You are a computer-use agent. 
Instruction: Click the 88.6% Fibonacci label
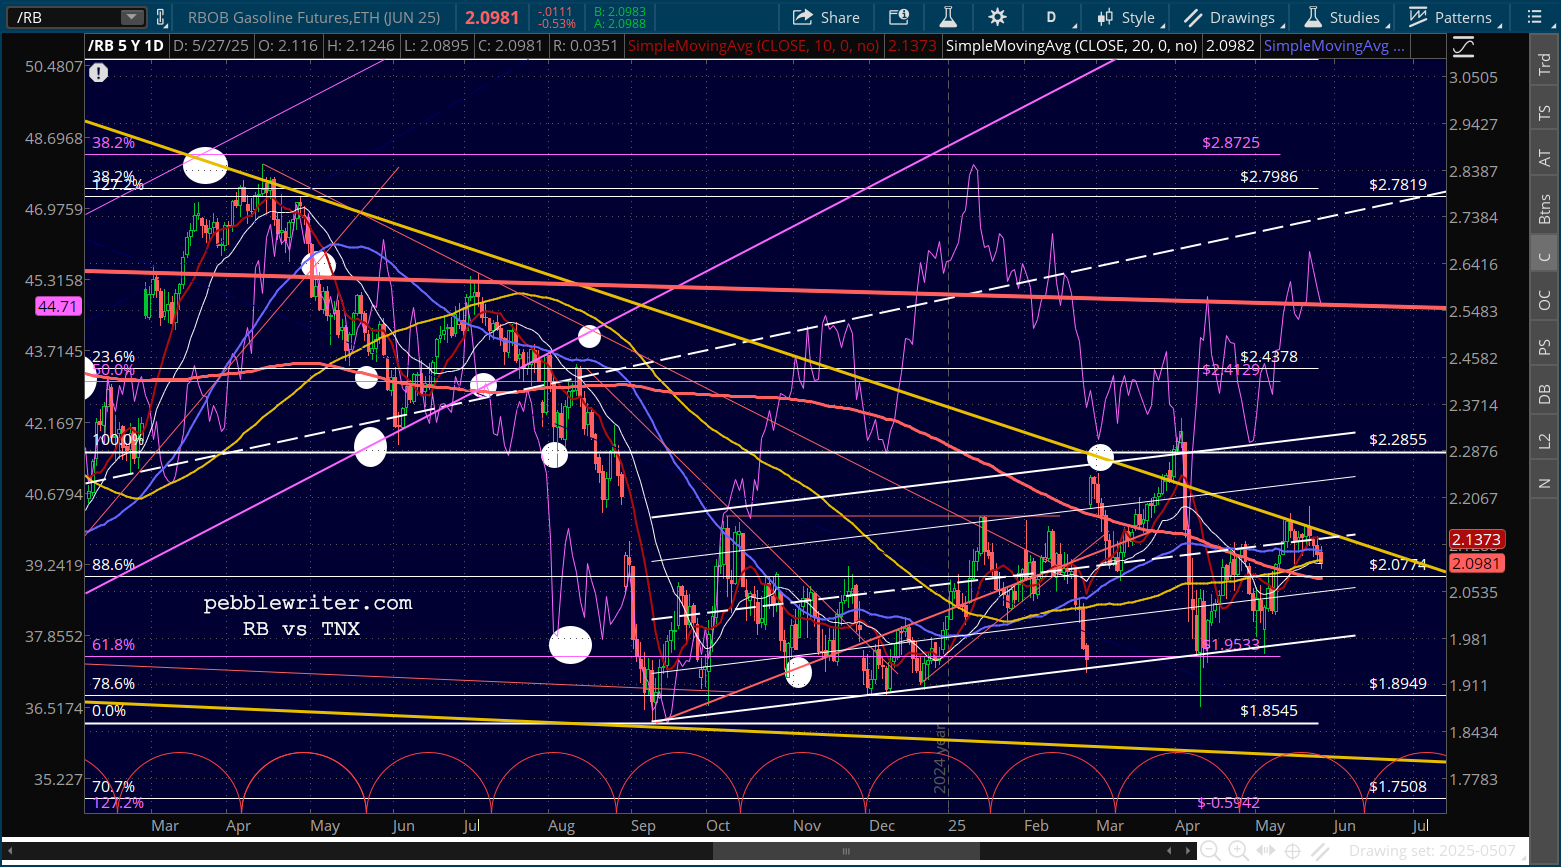point(113,565)
